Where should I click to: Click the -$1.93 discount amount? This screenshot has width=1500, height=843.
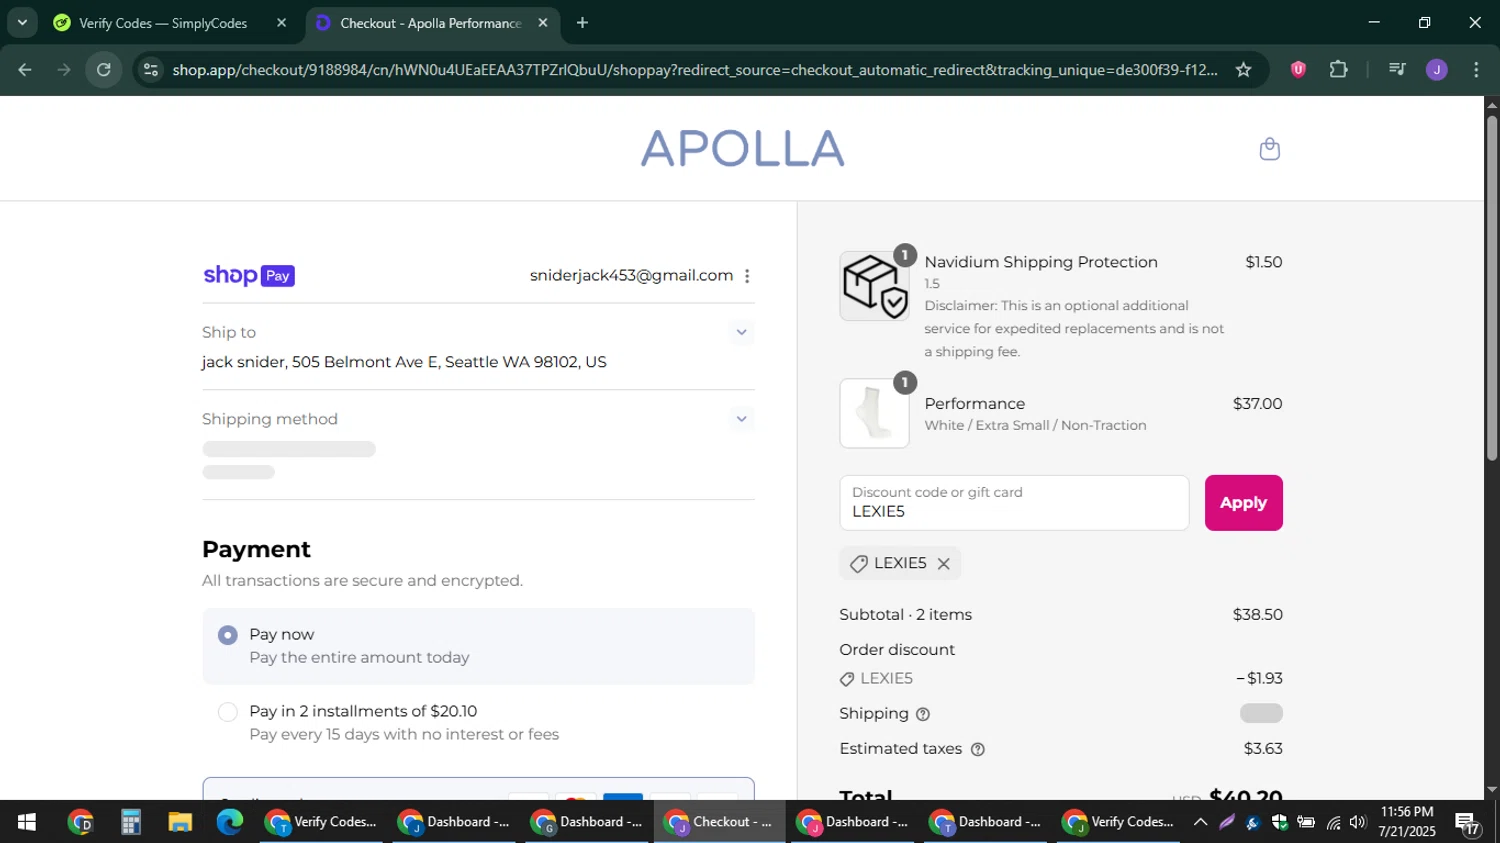1259,679
